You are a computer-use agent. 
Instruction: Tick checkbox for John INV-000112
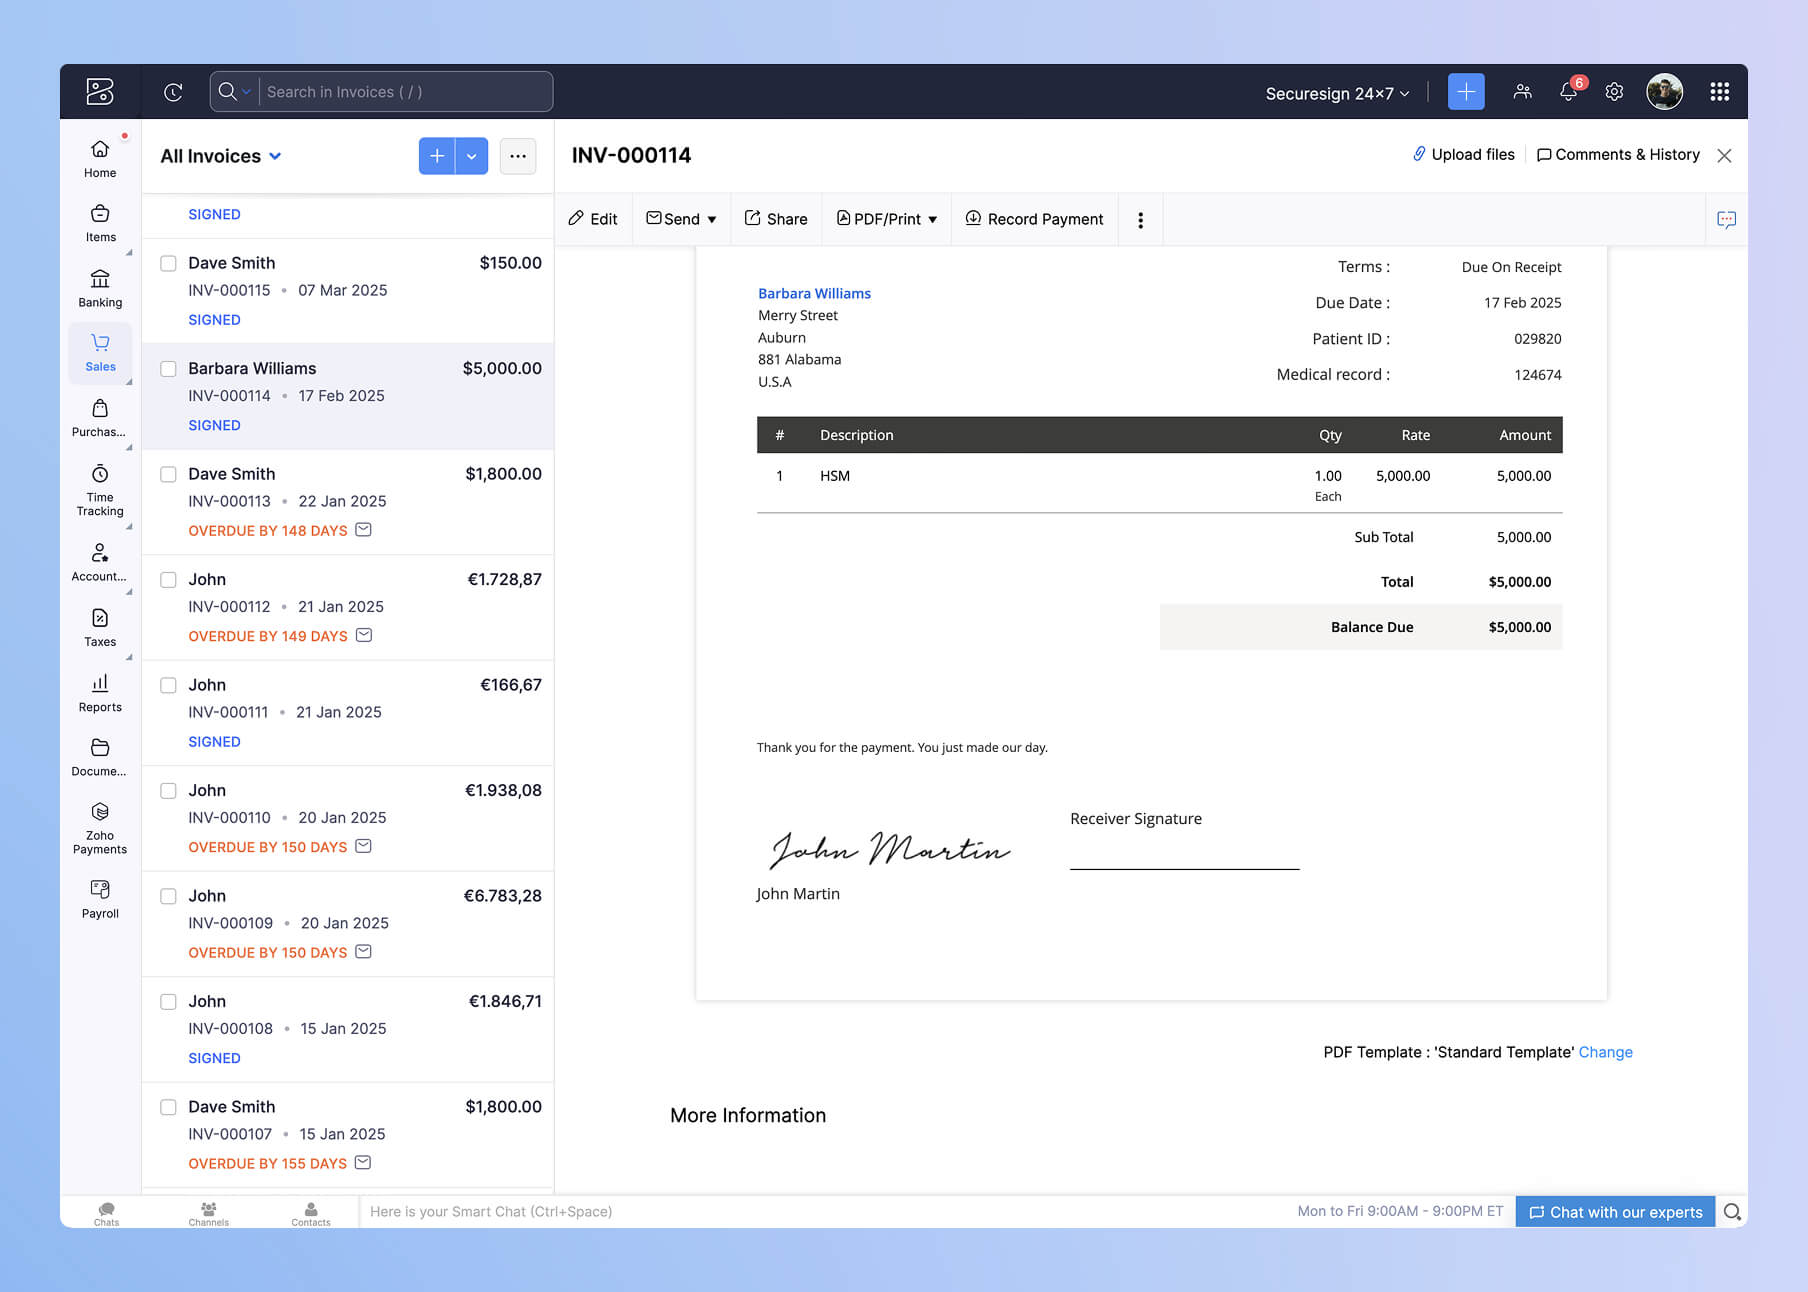click(169, 580)
